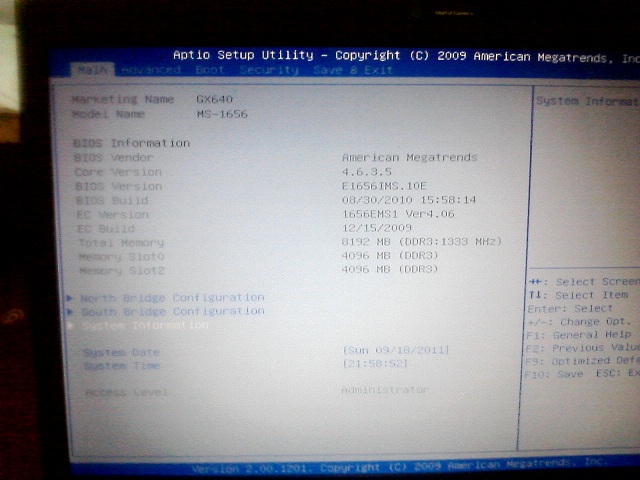The image size is (640, 480).
Task: Click the Memory Slot0 row label
Action: click(x=122, y=257)
